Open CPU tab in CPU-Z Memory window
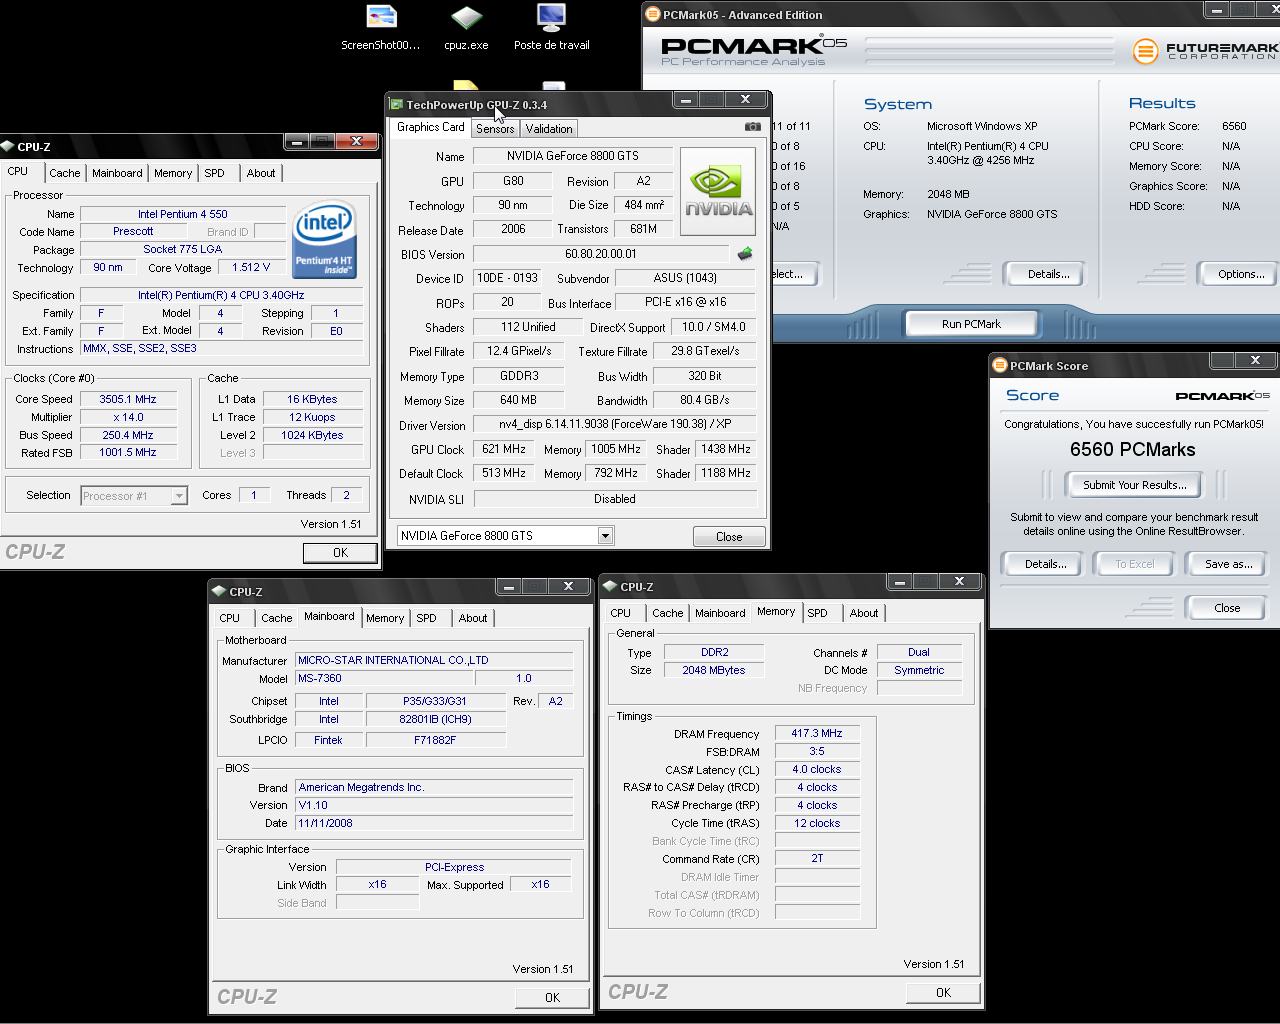 pyautogui.click(x=621, y=613)
